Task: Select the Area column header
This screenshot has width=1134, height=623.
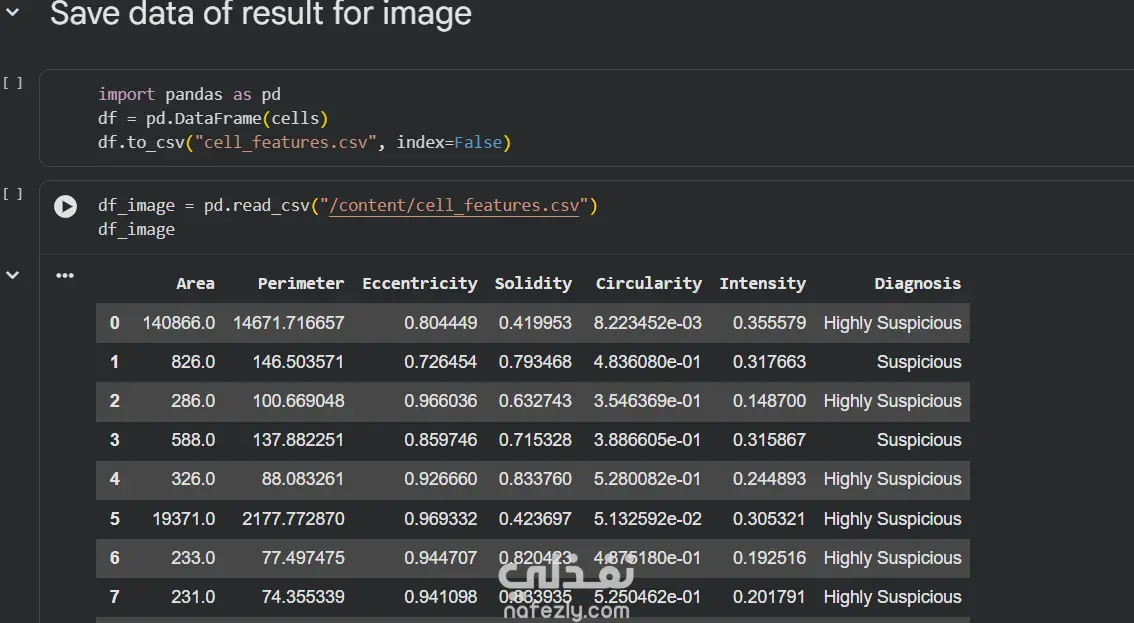Action: [195, 284]
